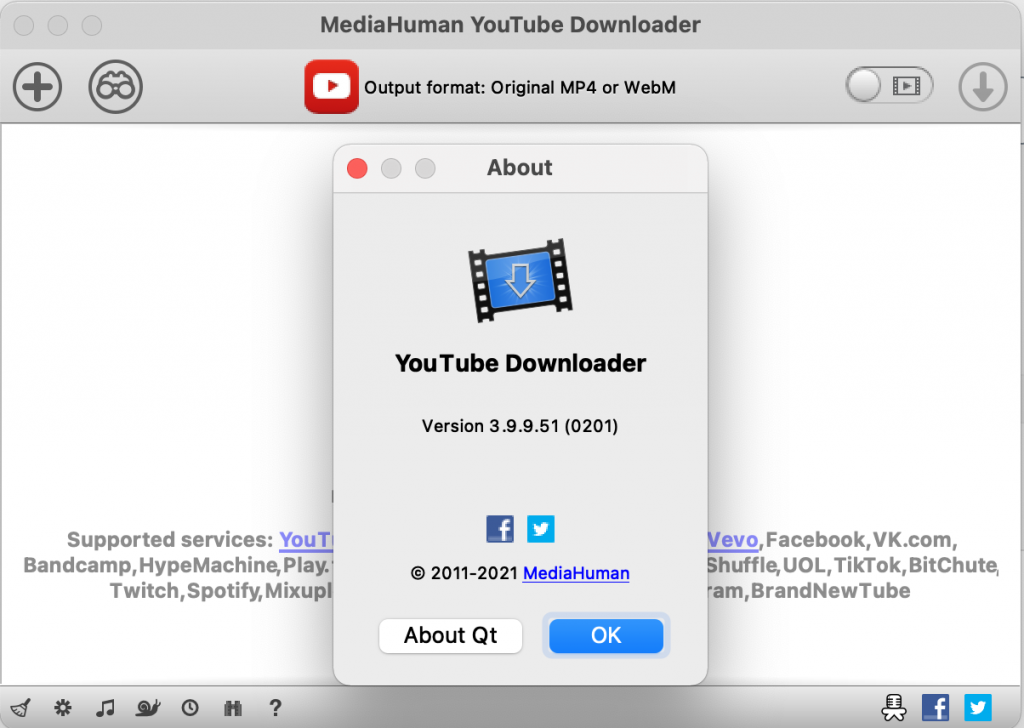Click the broom clear list icon
The height and width of the screenshot is (728, 1024).
21,708
